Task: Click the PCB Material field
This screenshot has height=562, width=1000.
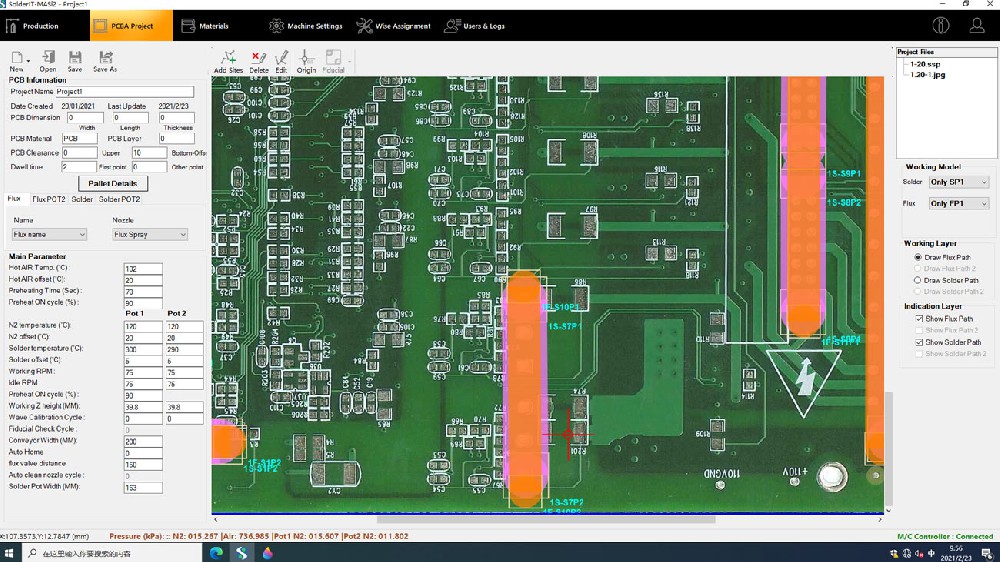Action: pyautogui.click(x=80, y=138)
